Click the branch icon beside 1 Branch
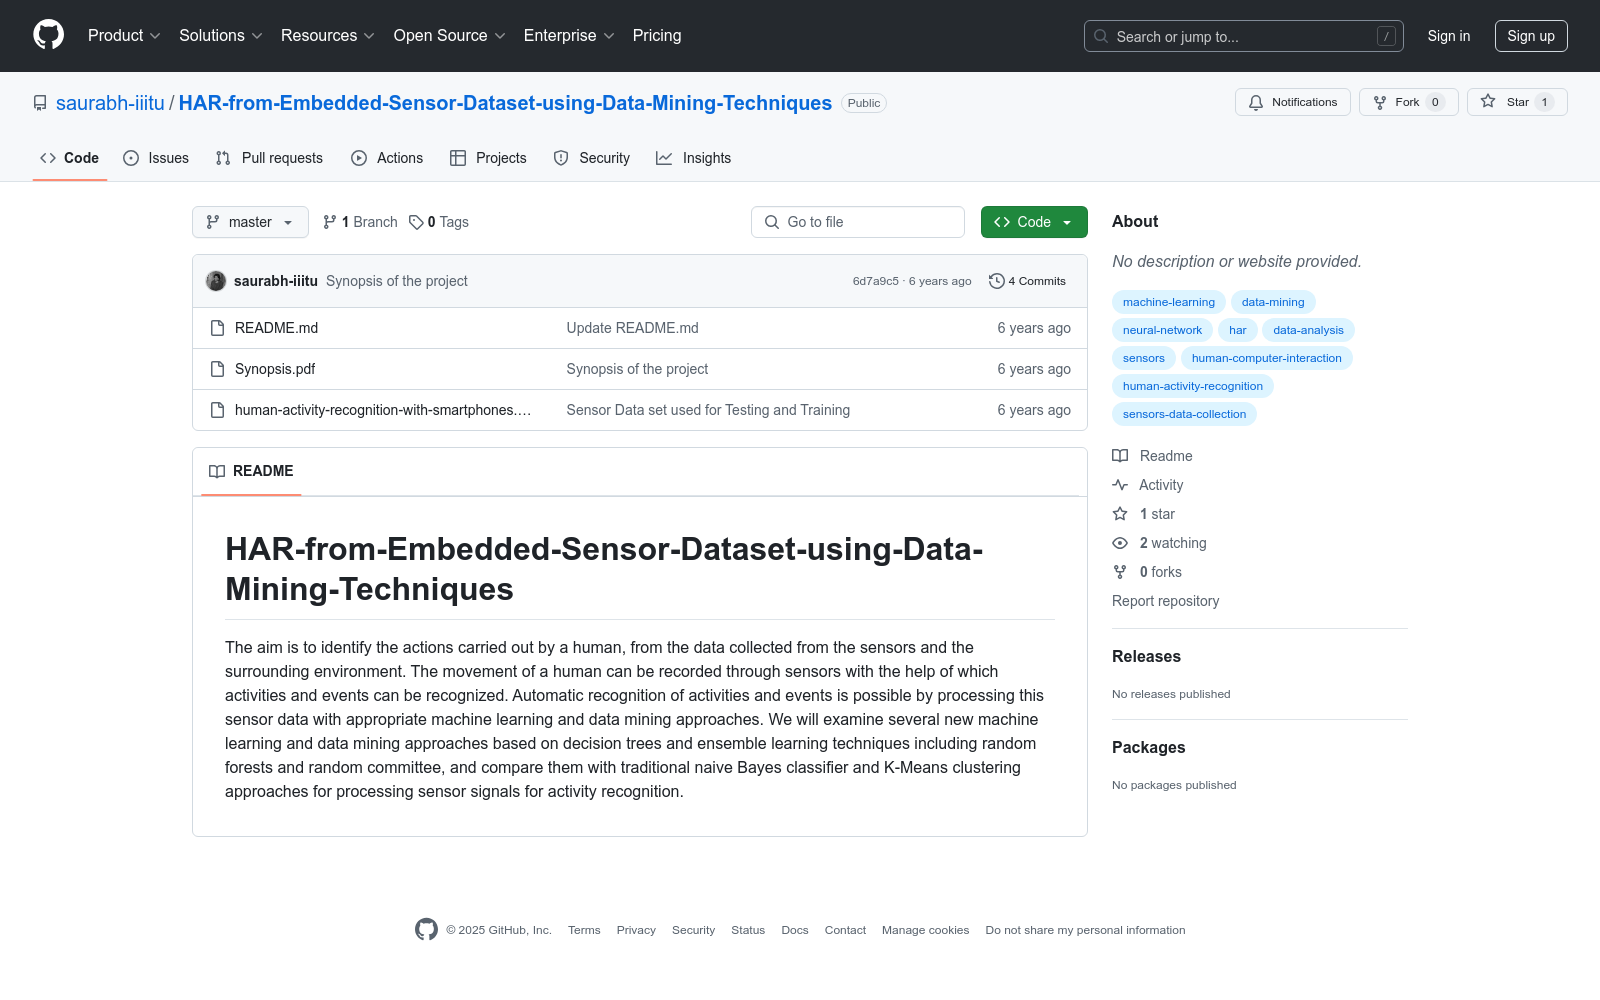This screenshot has width=1600, height=1000. 330,222
